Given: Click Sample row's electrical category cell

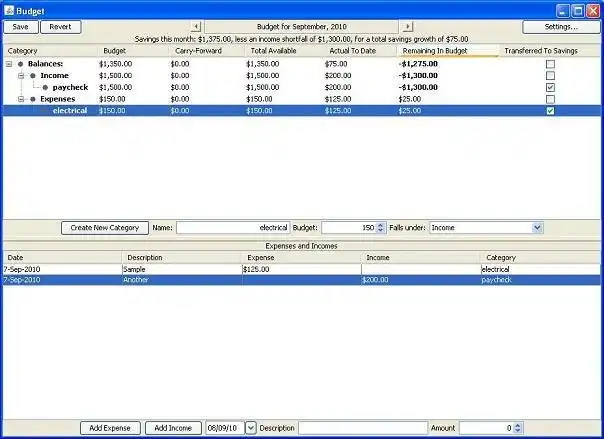Looking at the screenshot, I should pos(541,269).
